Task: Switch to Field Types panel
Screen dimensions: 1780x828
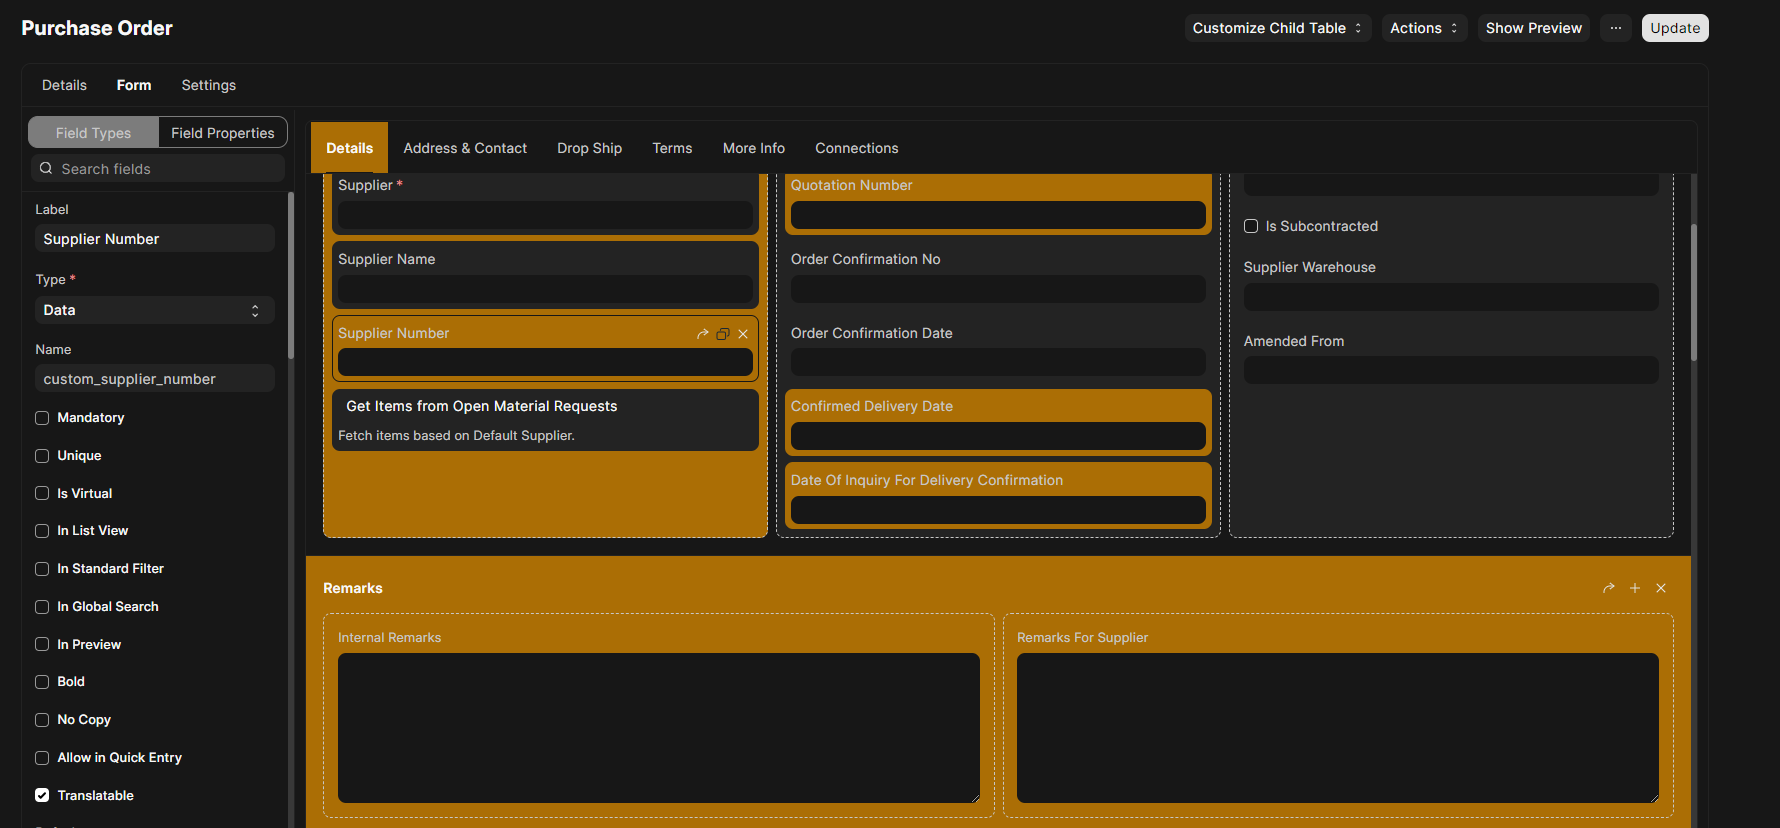Action: [x=93, y=133]
